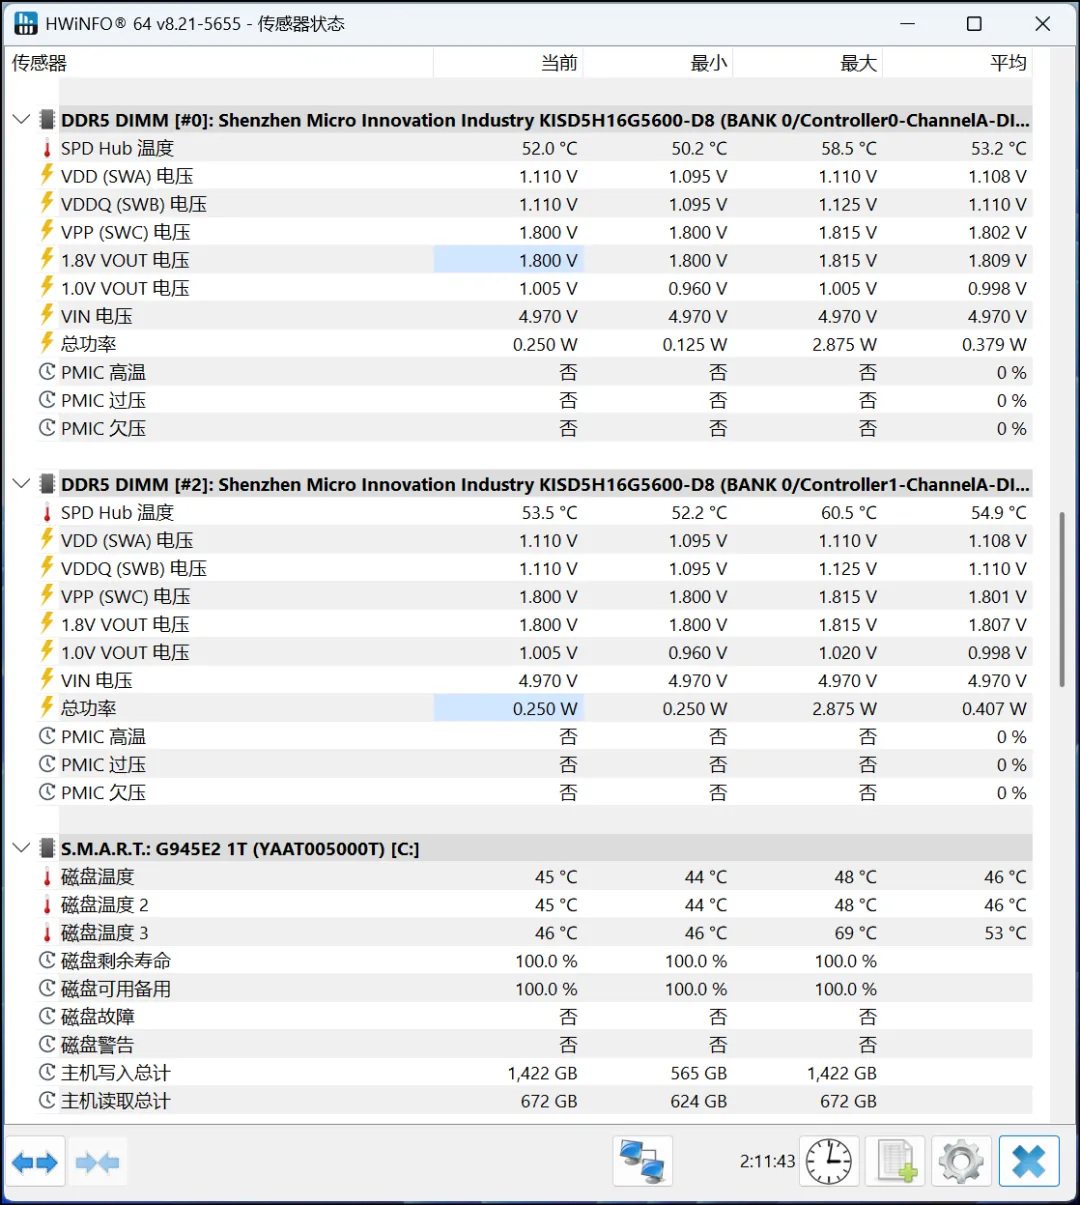Select the 磁盘剩余寿命 sensor row
The width and height of the screenshot is (1080, 1205).
point(116,961)
